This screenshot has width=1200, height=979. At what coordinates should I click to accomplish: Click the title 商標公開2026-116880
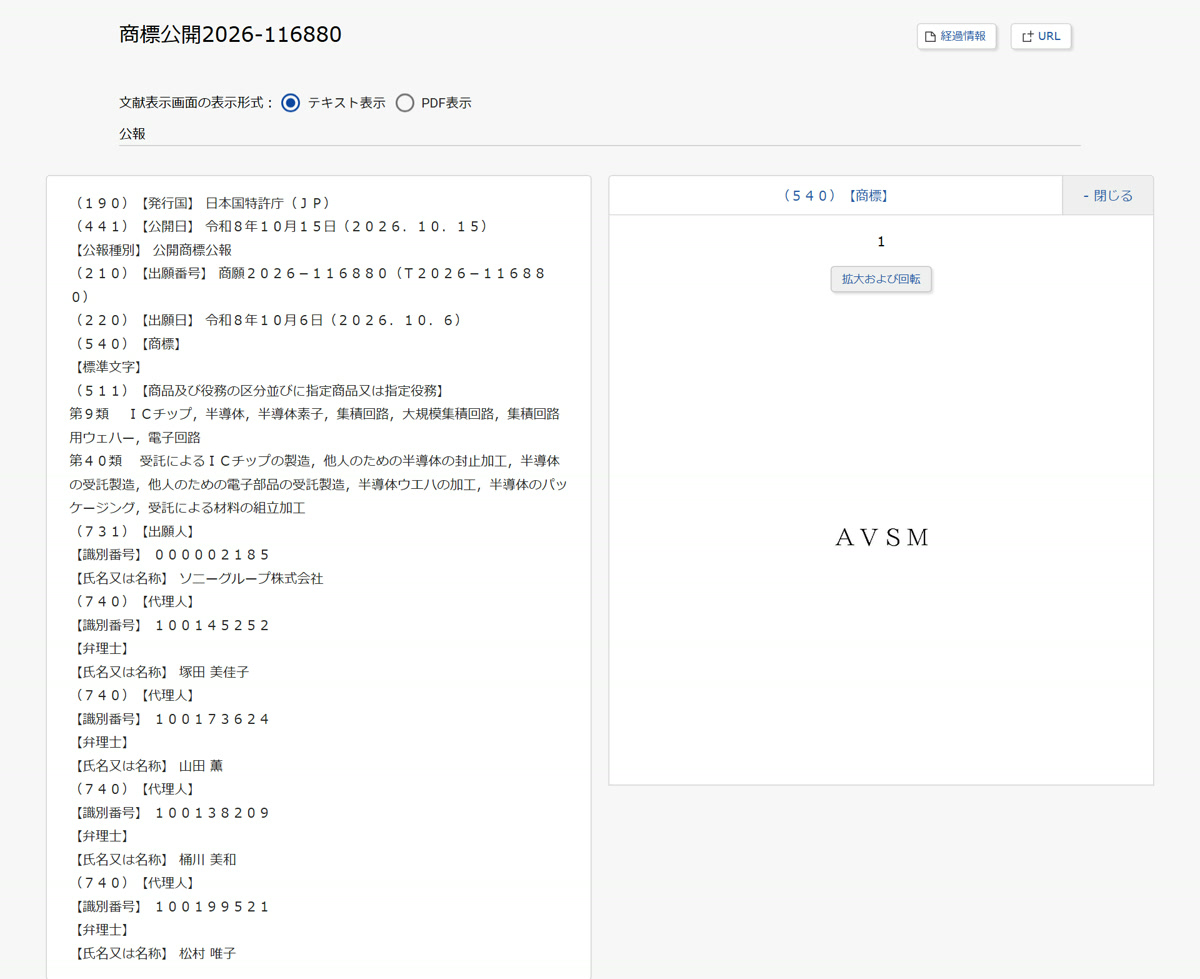click(x=230, y=35)
